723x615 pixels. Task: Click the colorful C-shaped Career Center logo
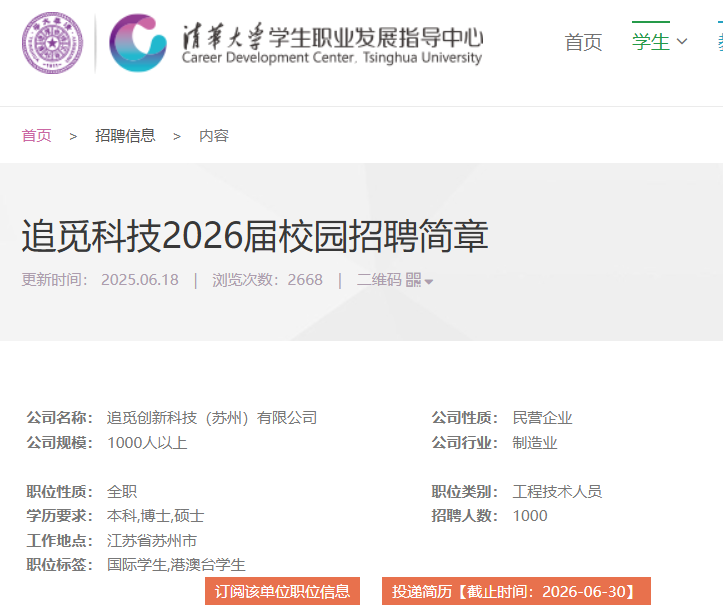pos(138,42)
